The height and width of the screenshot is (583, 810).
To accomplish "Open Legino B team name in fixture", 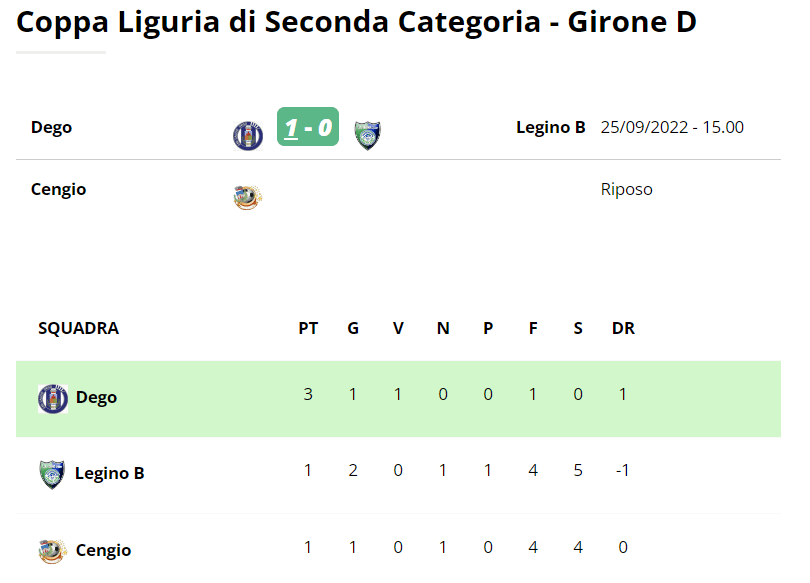I will point(551,128).
